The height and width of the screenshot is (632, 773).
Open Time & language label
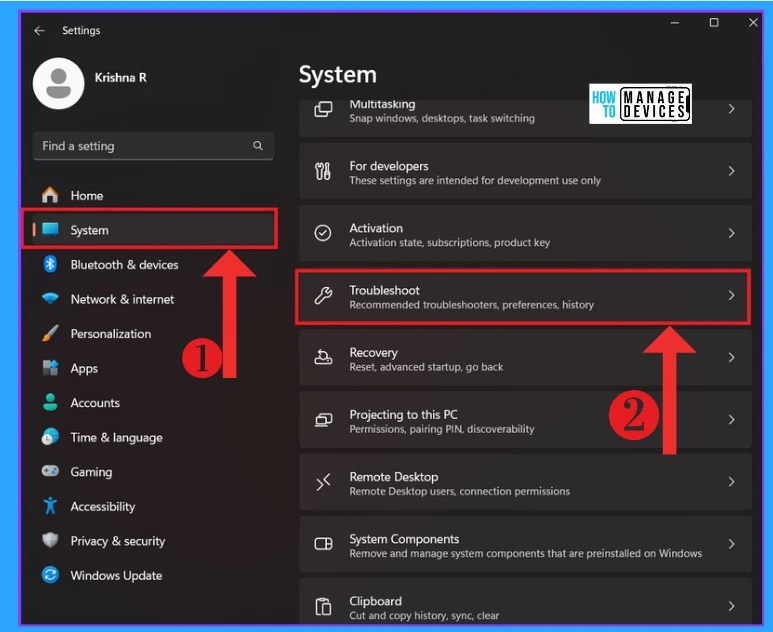pyautogui.click(x=116, y=438)
